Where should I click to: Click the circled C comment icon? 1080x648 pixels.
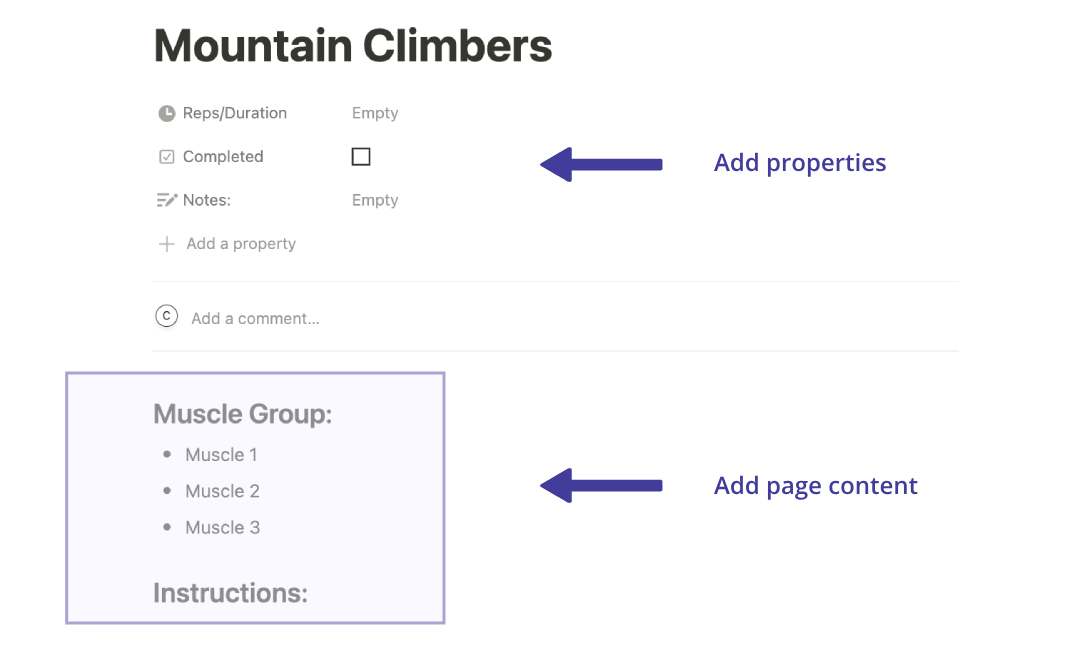(x=165, y=317)
